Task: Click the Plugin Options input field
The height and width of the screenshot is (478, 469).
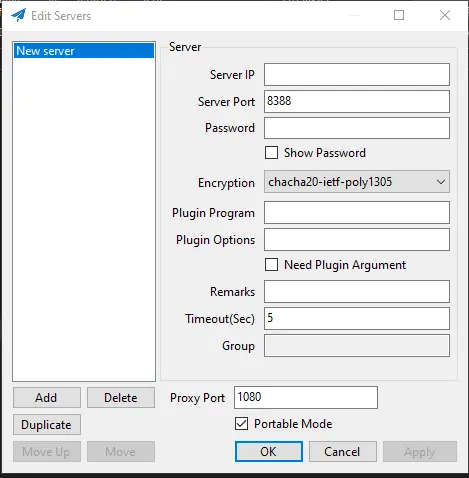Action: point(357,239)
